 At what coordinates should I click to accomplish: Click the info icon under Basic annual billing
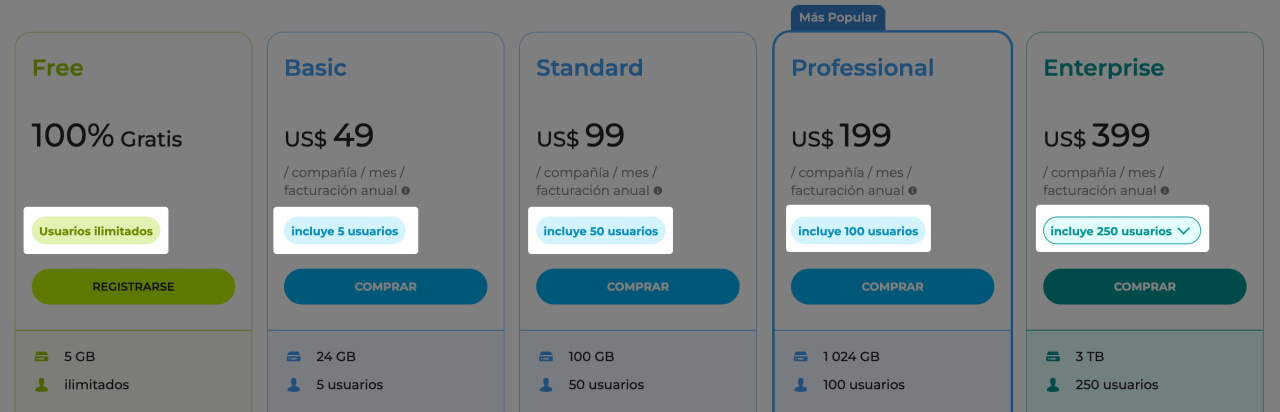click(x=406, y=190)
